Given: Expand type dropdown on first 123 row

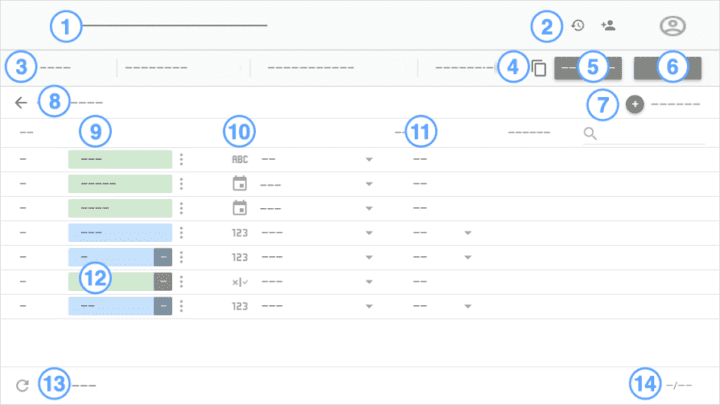Looking at the screenshot, I should 369,233.
